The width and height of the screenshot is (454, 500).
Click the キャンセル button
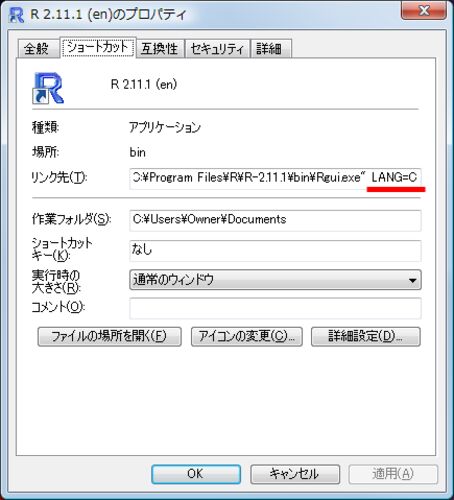[295, 474]
